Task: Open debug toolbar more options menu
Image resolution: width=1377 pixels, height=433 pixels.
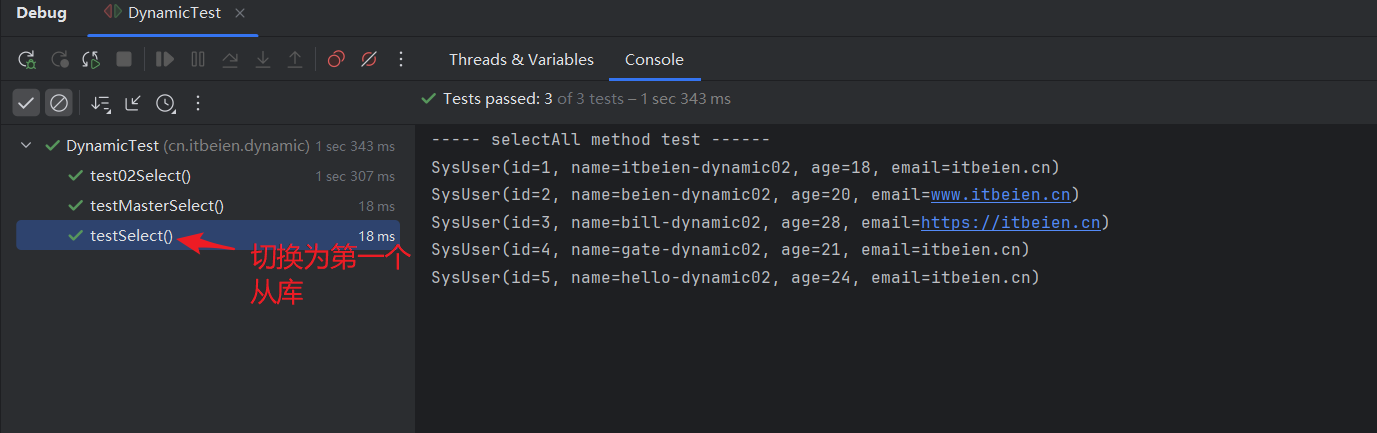Action: (401, 60)
